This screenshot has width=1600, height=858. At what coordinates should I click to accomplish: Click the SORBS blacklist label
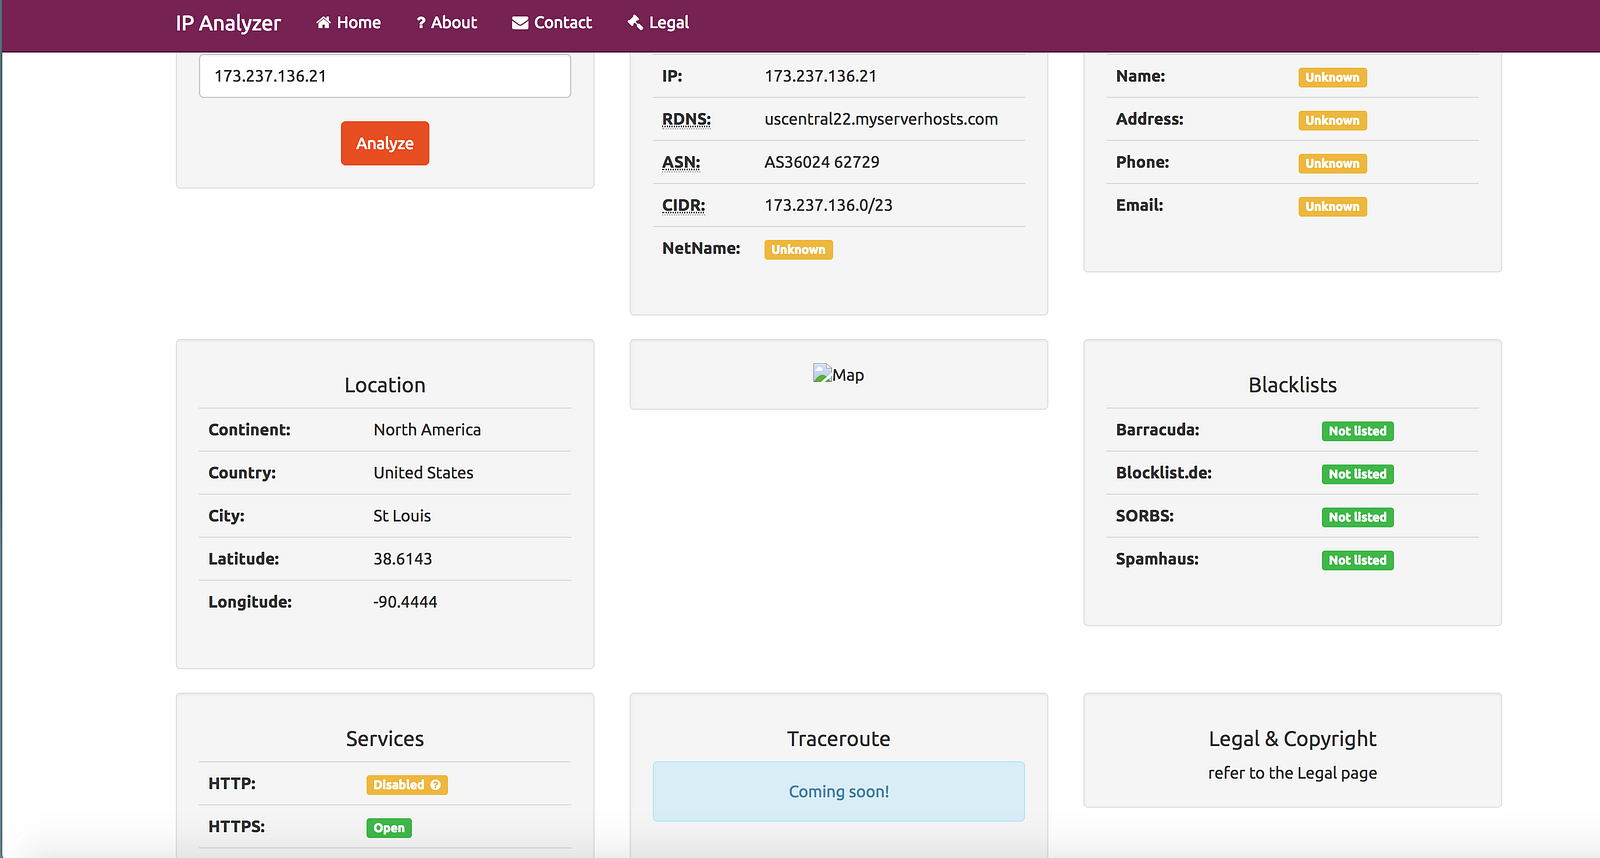pos(1145,516)
